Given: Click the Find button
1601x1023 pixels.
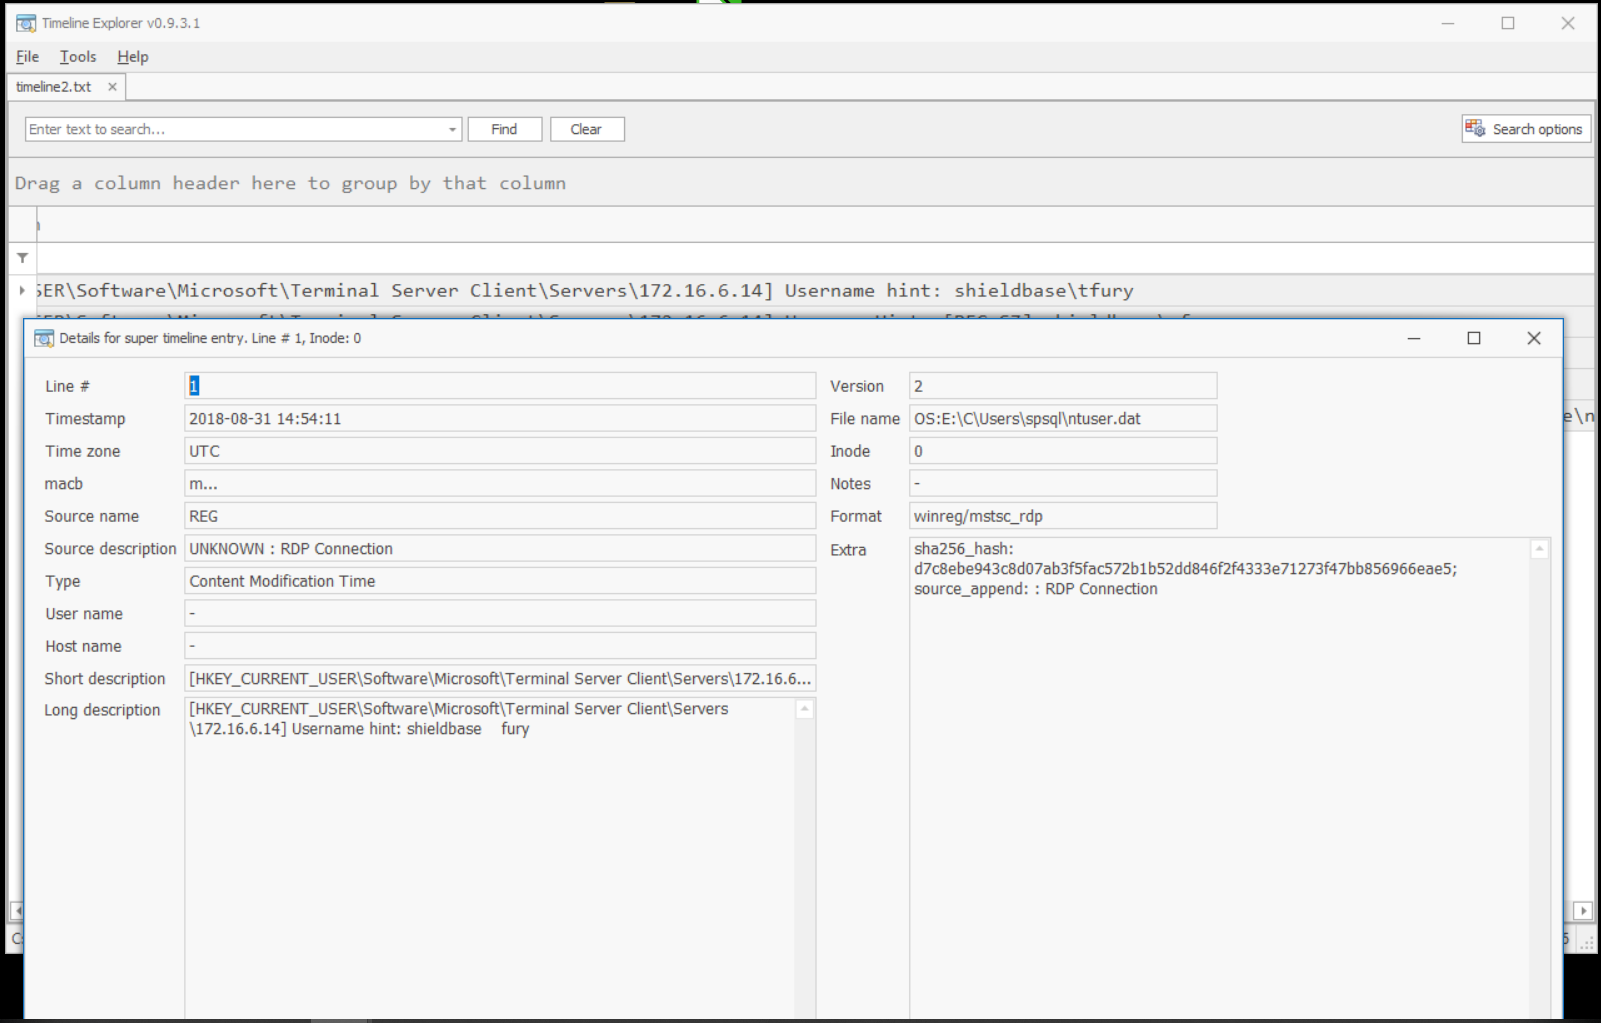Looking at the screenshot, I should coord(504,128).
